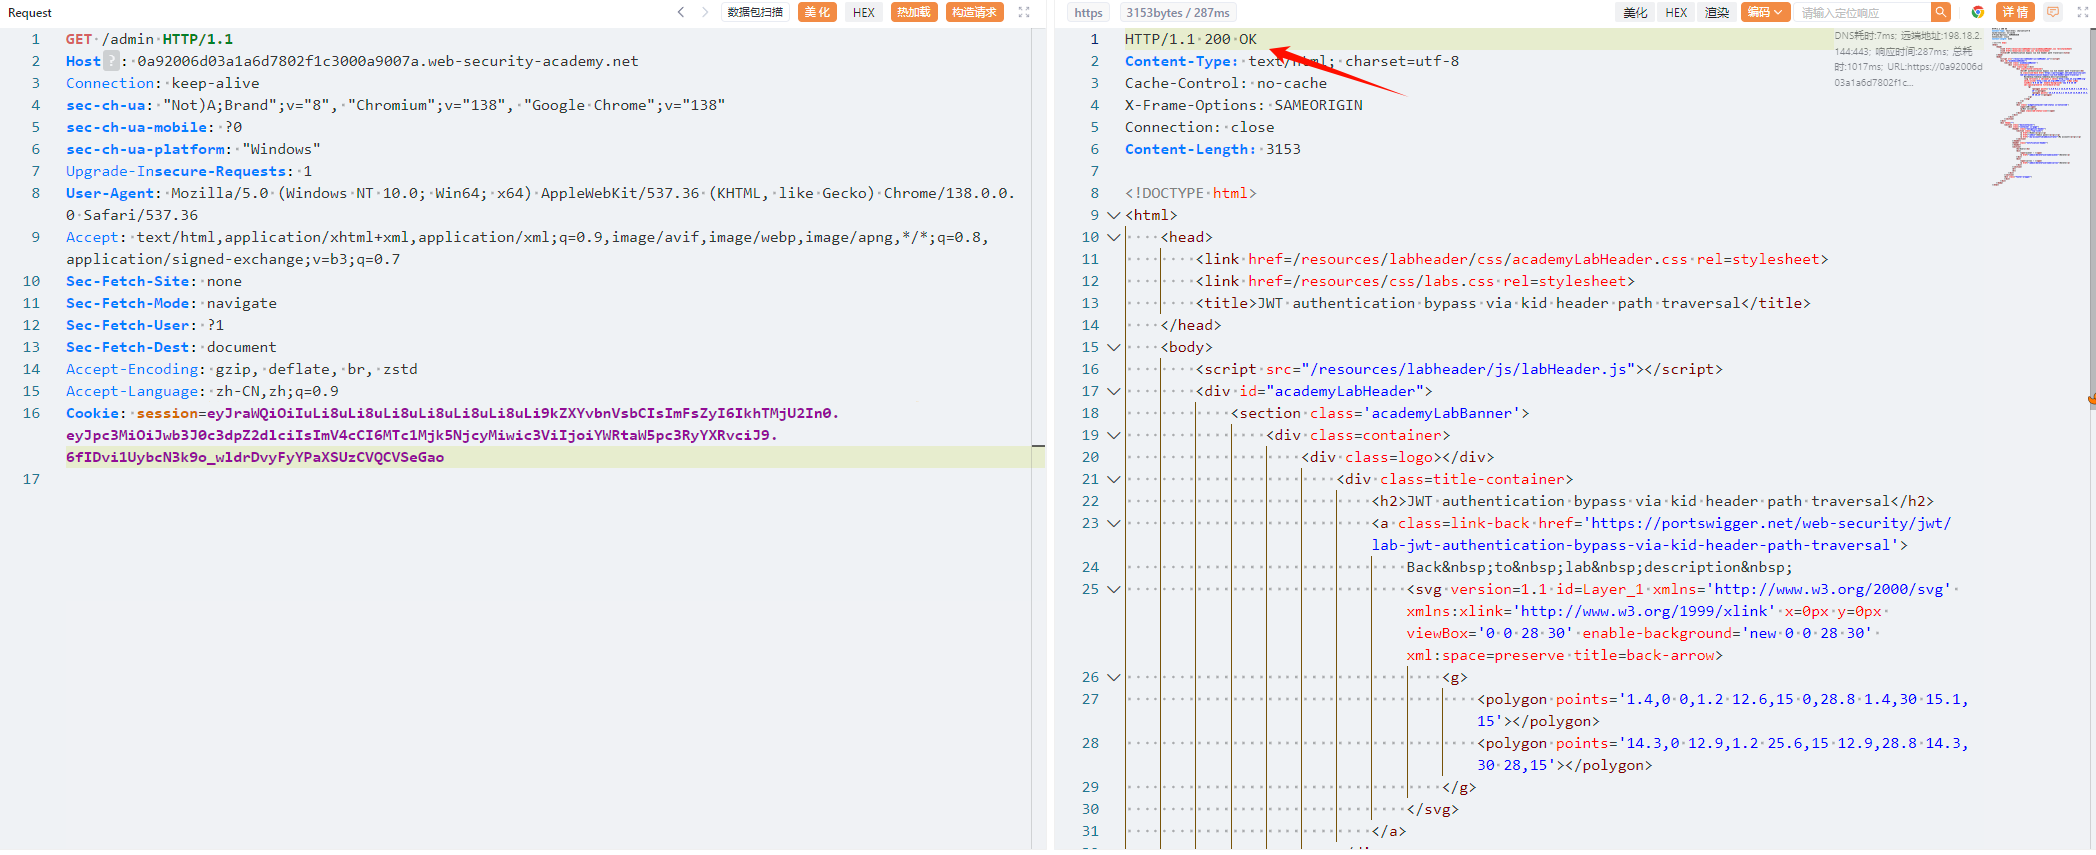Click the User-Agent header line
The height and width of the screenshot is (855, 2096).
point(540,204)
